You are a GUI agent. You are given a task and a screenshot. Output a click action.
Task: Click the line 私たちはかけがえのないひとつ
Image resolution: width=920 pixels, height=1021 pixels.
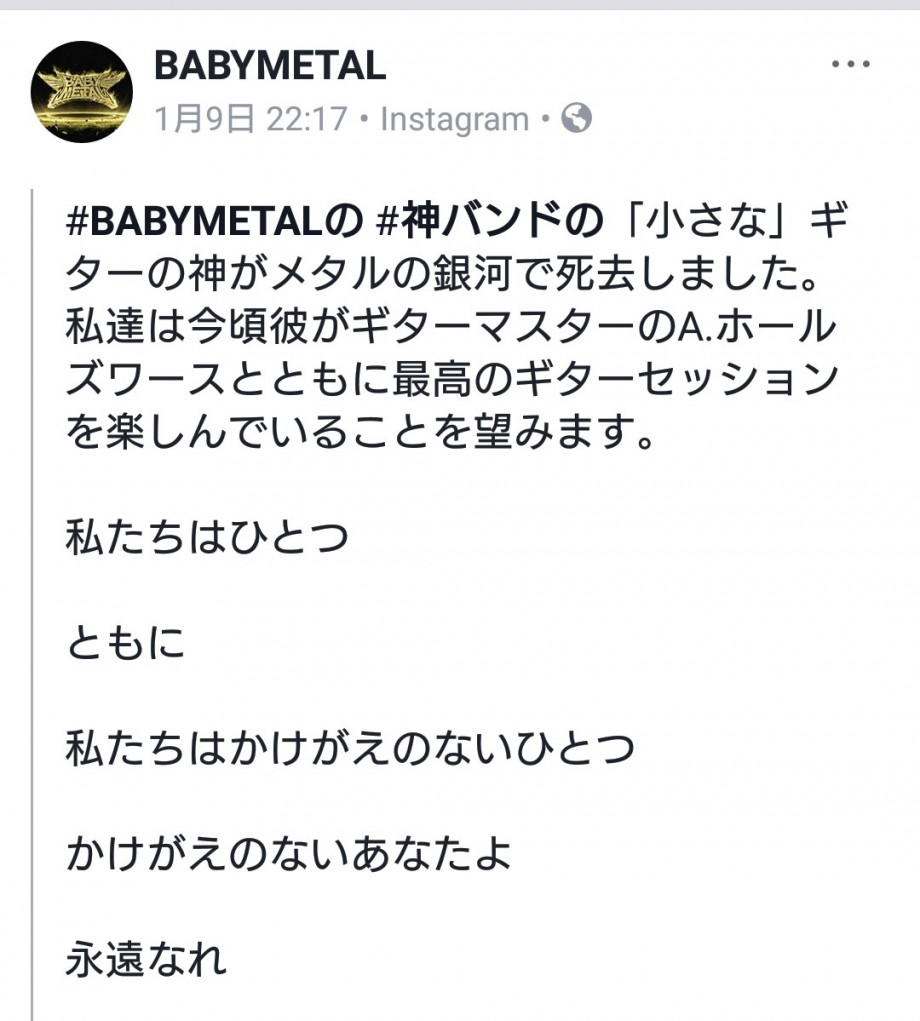tap(350, 749)
